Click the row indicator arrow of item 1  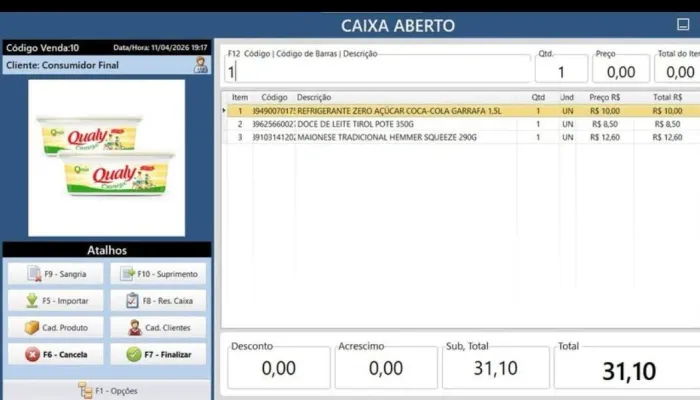coord(224,110)
